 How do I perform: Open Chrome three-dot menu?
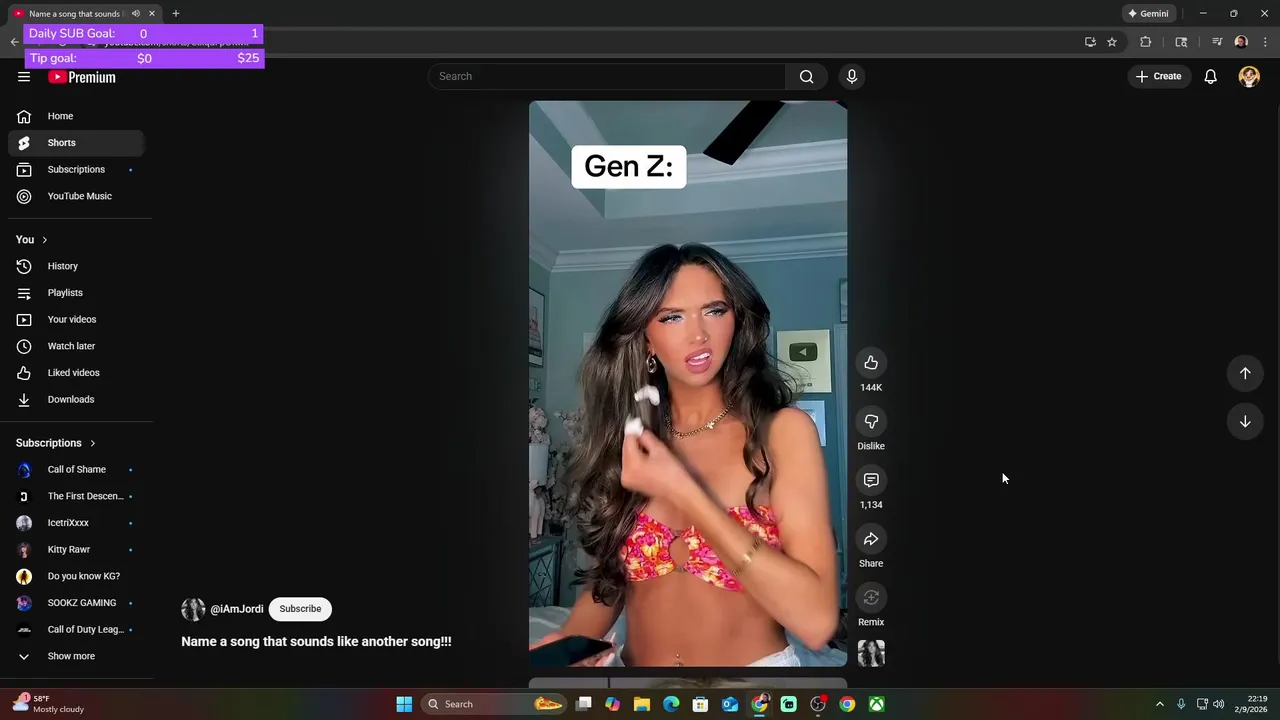(1266, 42)
